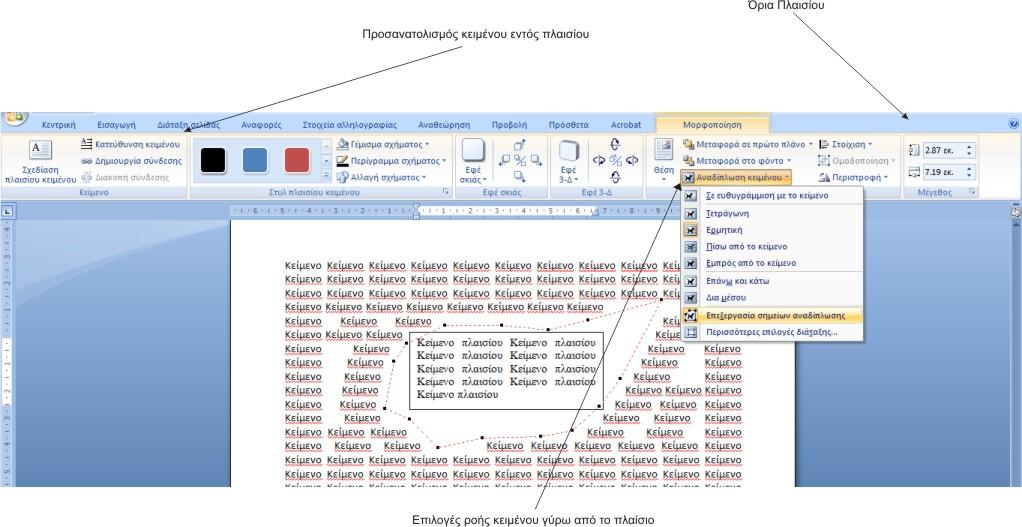This screenshot has width=1022, height=527.
Task: Select Επεξεργασία σημείων αναδίπλωσης menu item
Action: point(772,315)
